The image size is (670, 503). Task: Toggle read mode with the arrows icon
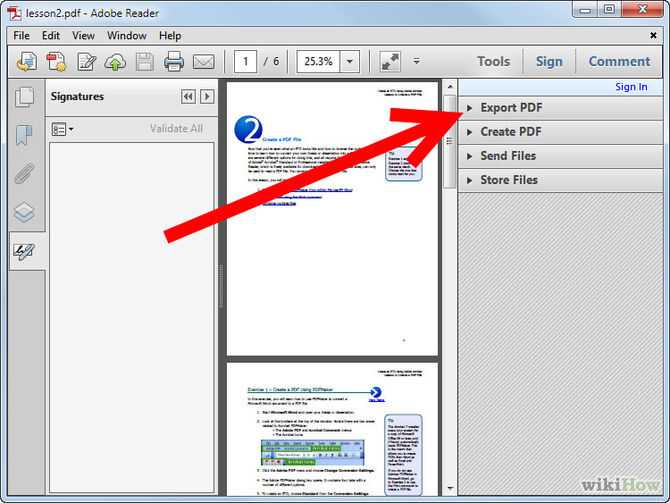390,62
